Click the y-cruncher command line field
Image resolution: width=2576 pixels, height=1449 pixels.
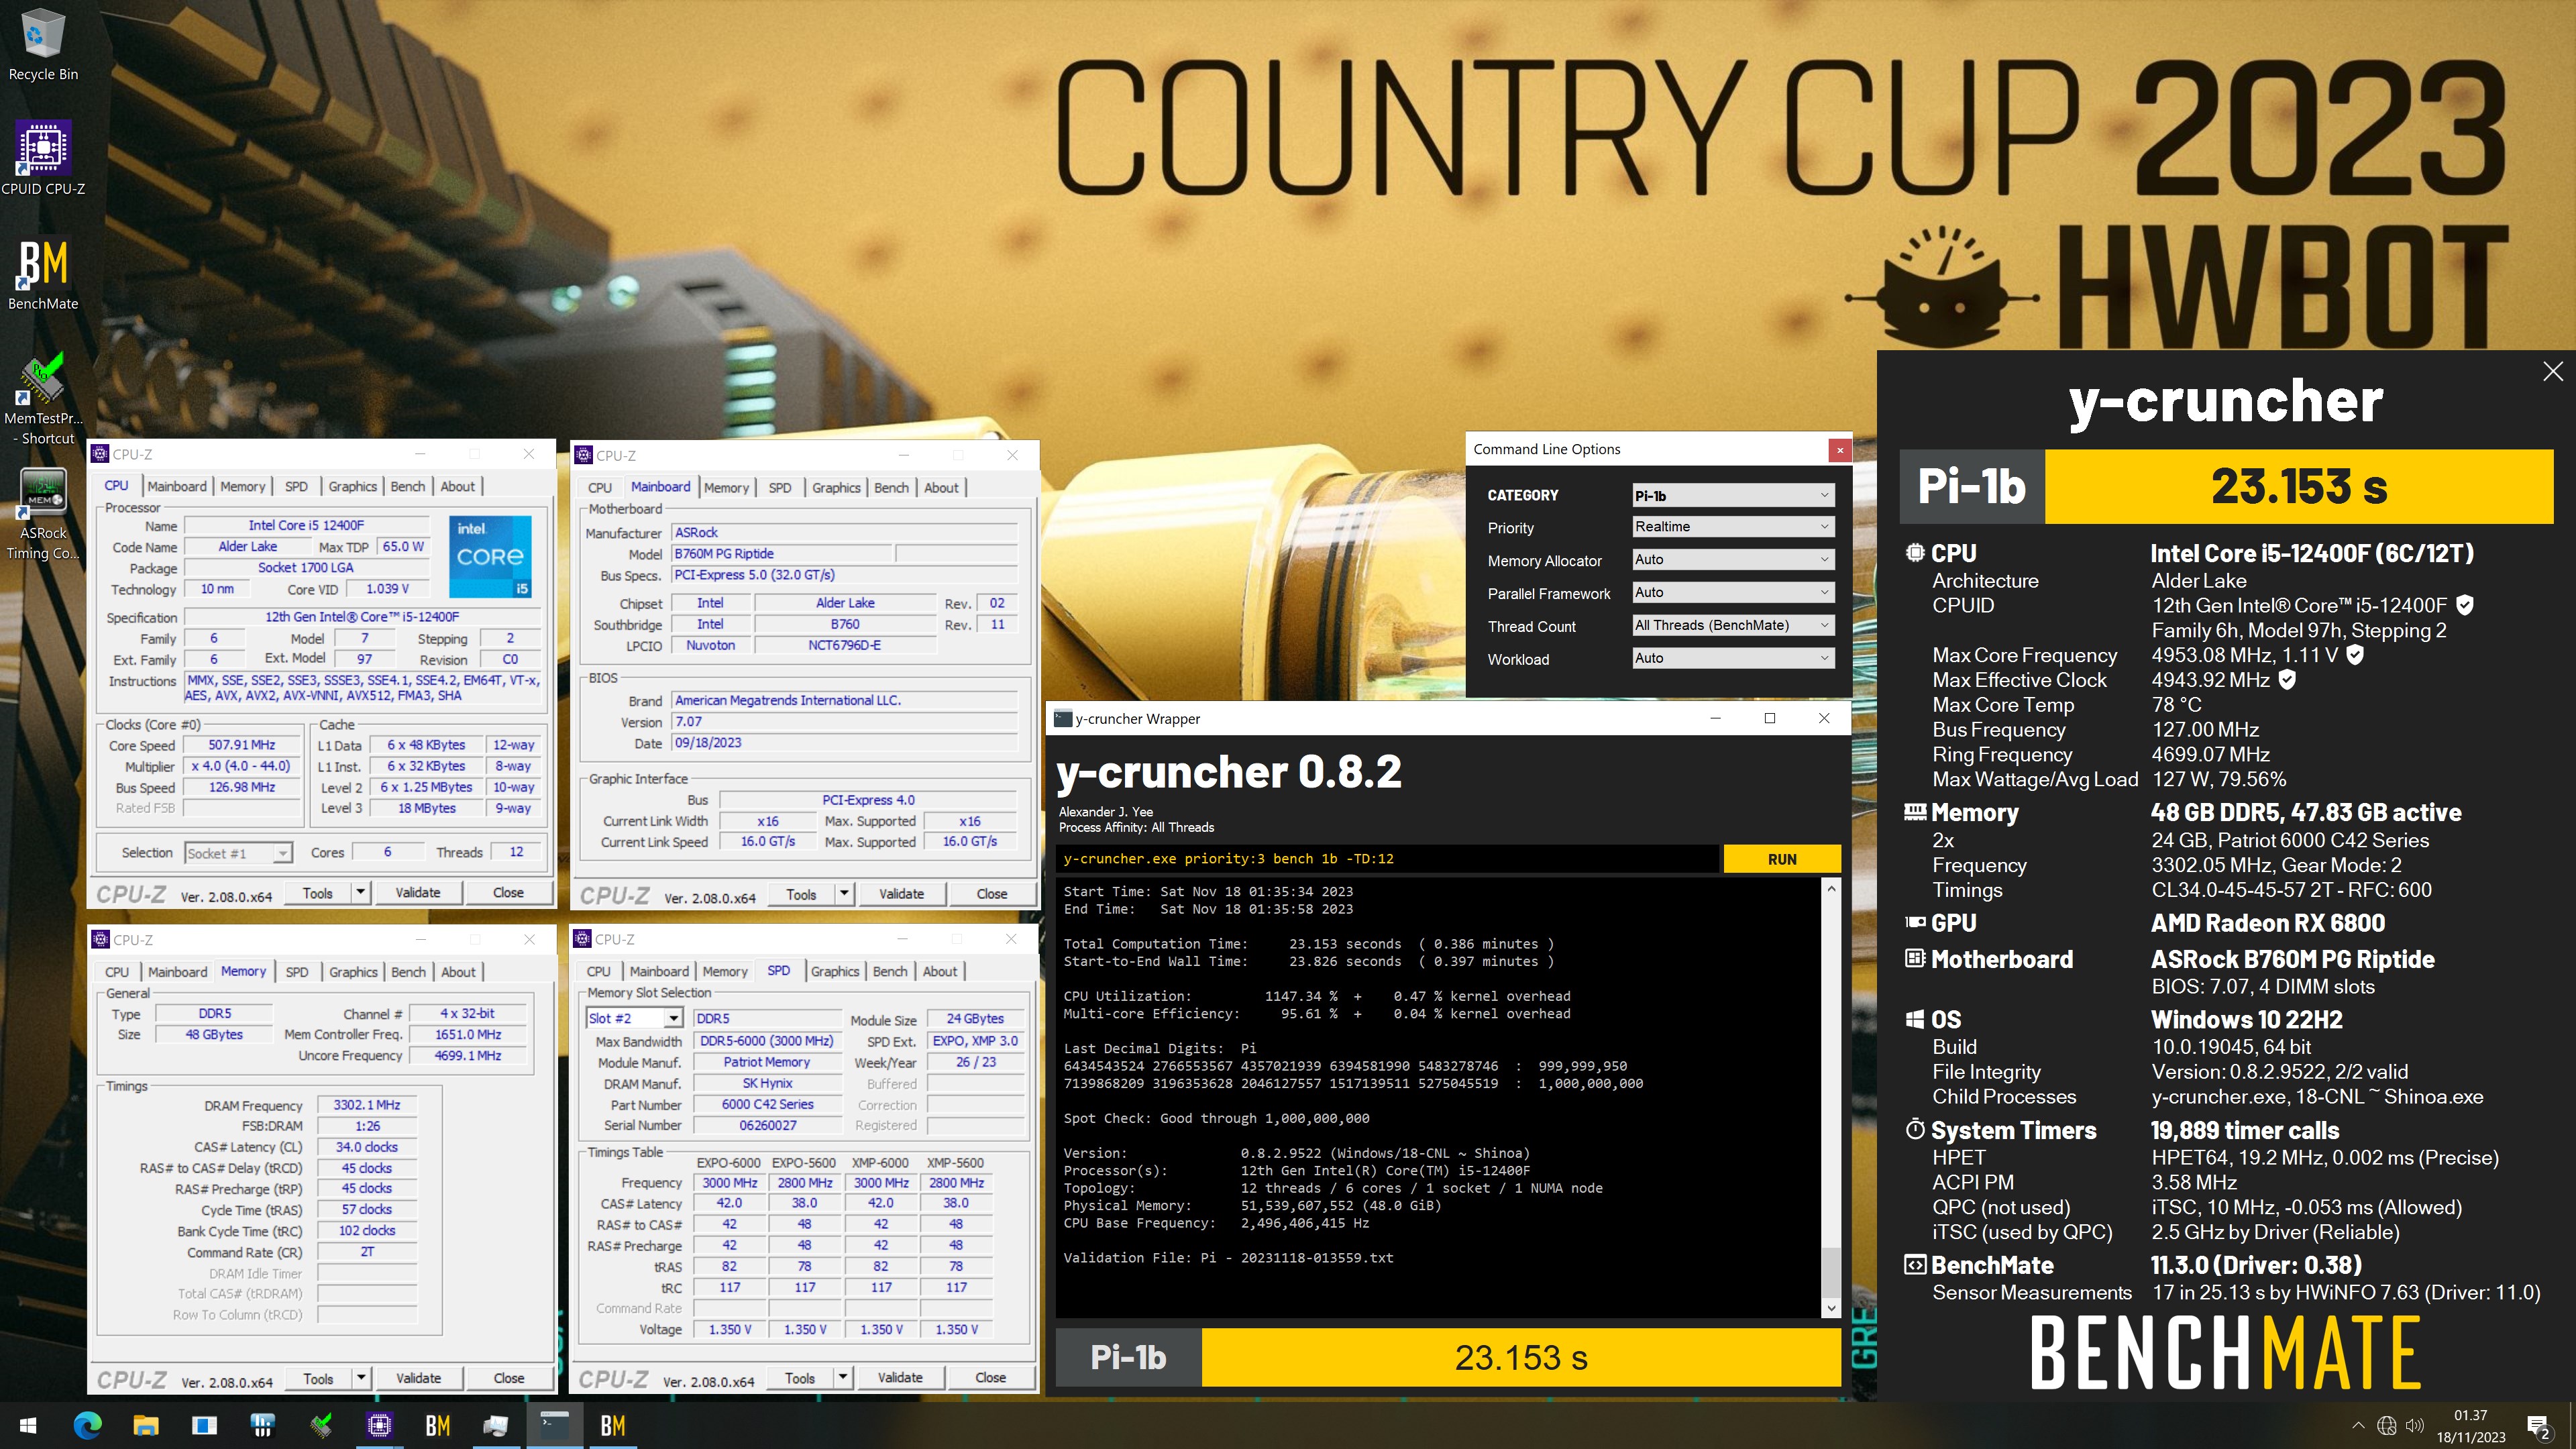[1388, 859]
